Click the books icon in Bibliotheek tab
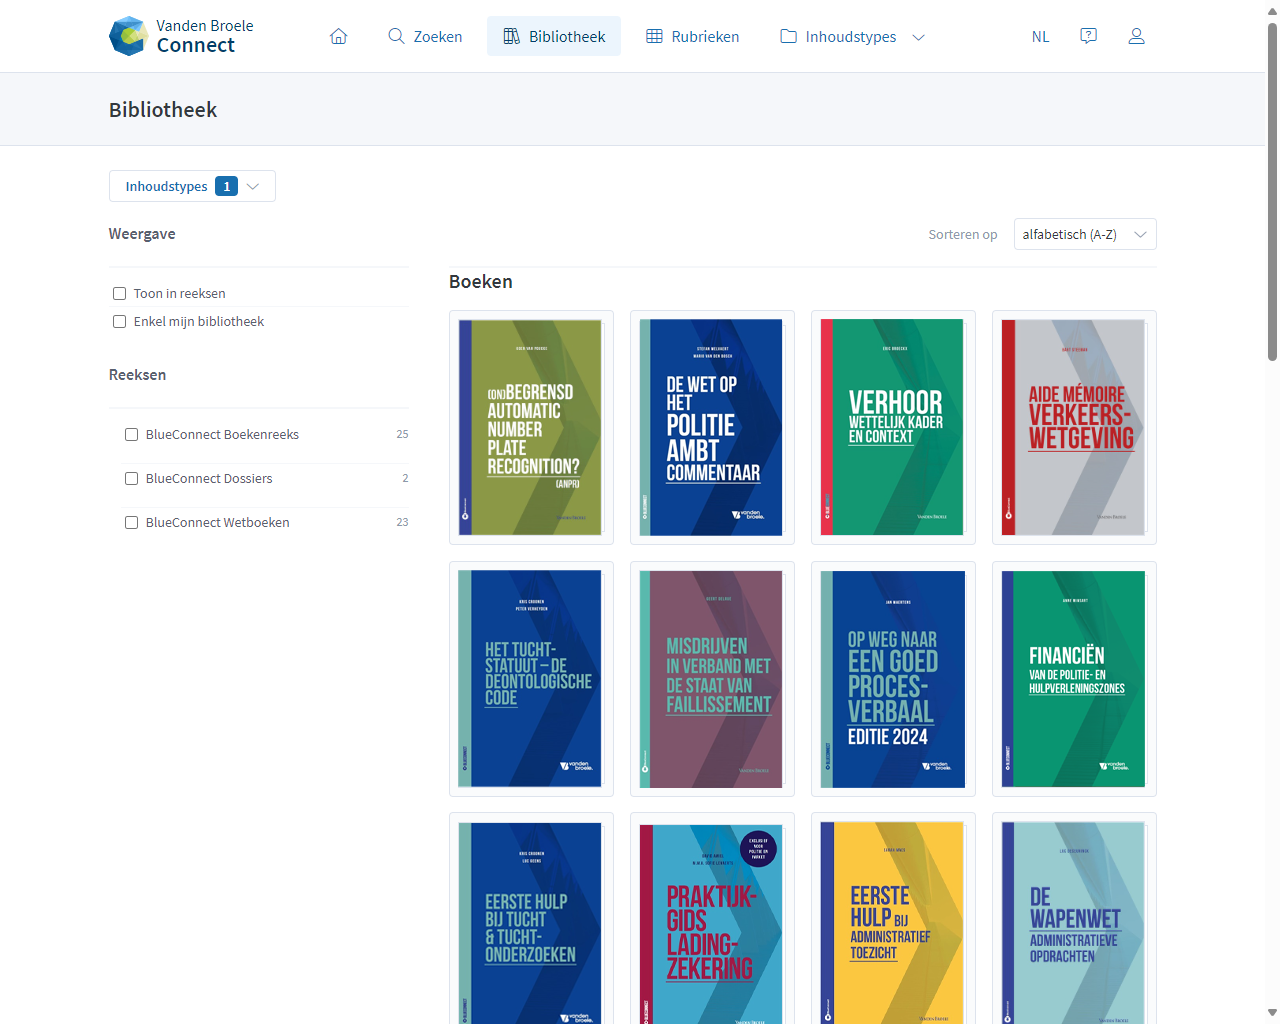The height and width of the screenshot is (1024, 1280). (512, 36)
